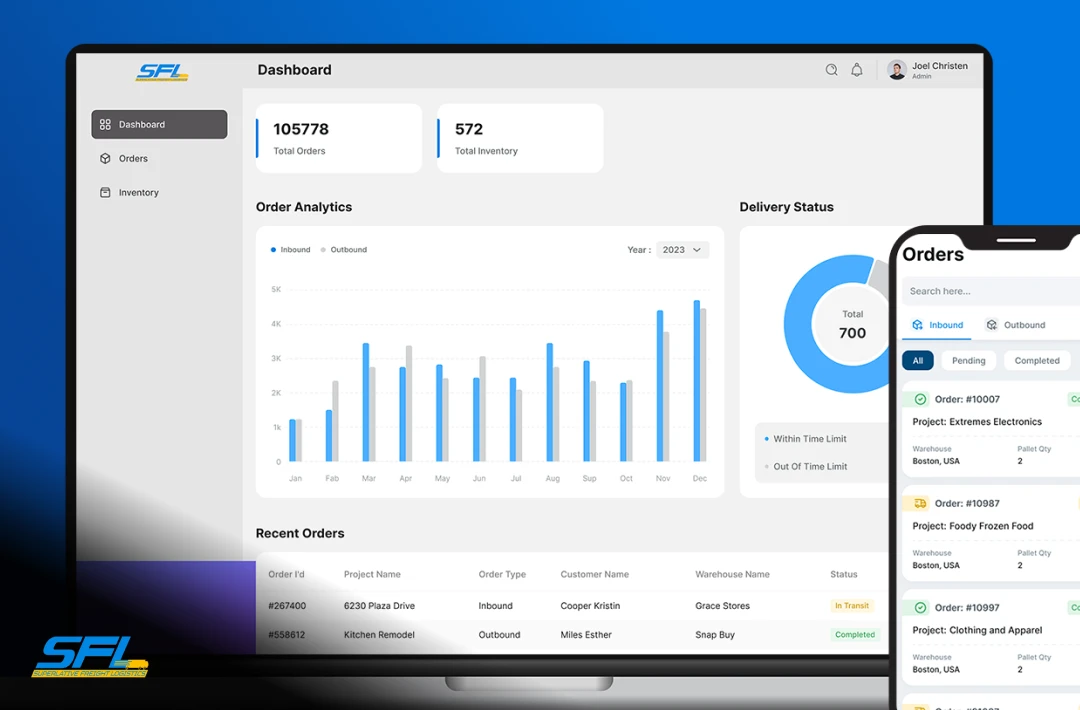Switch to Outbound tab in phone Orders
This screenshot has height=710, width=1080.
pos(1015,325)
